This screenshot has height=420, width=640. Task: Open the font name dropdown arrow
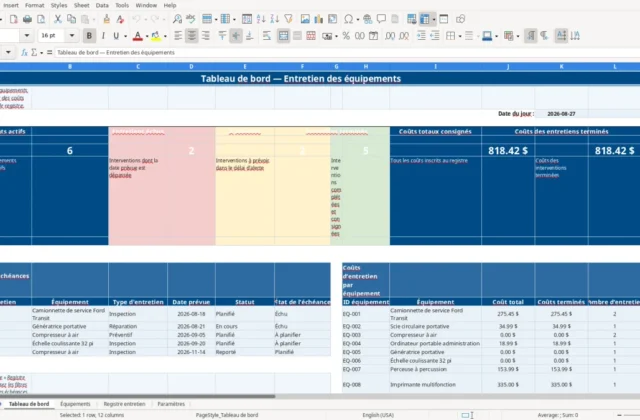click(27, 36)
